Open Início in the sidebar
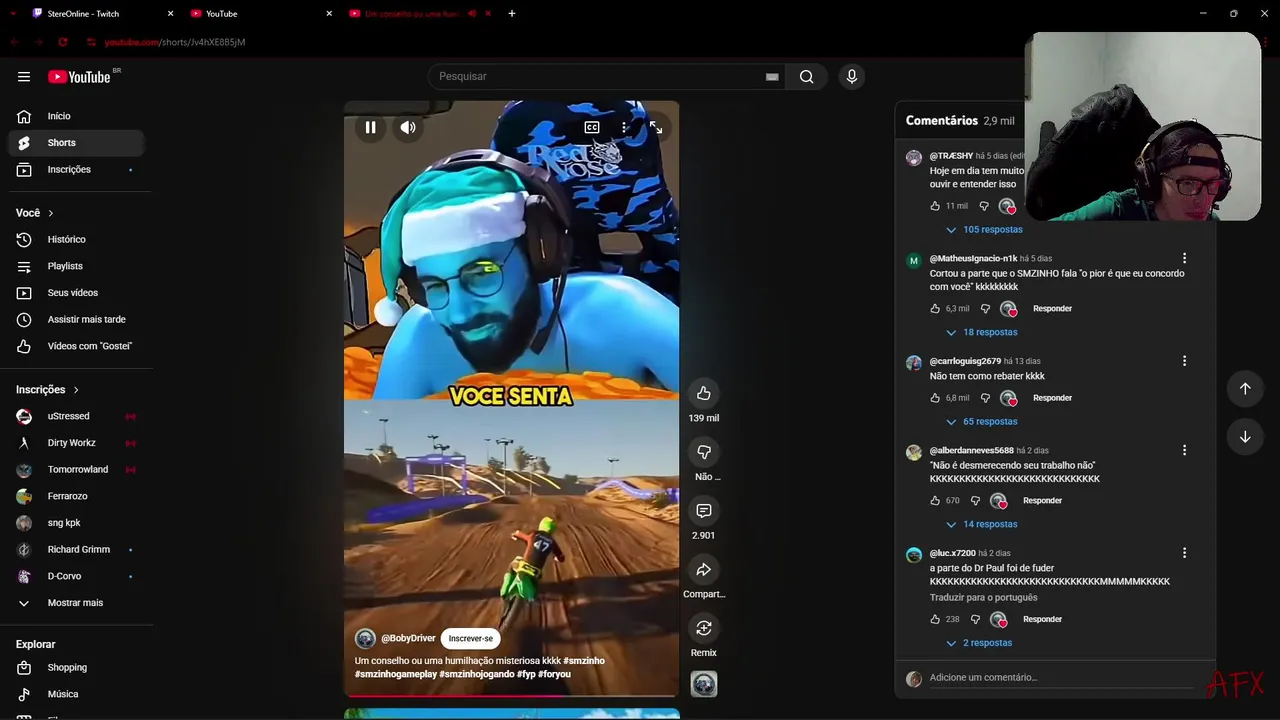Viewport: 1280px width, 720px height. pyautogui.click(x=76, y=116)
